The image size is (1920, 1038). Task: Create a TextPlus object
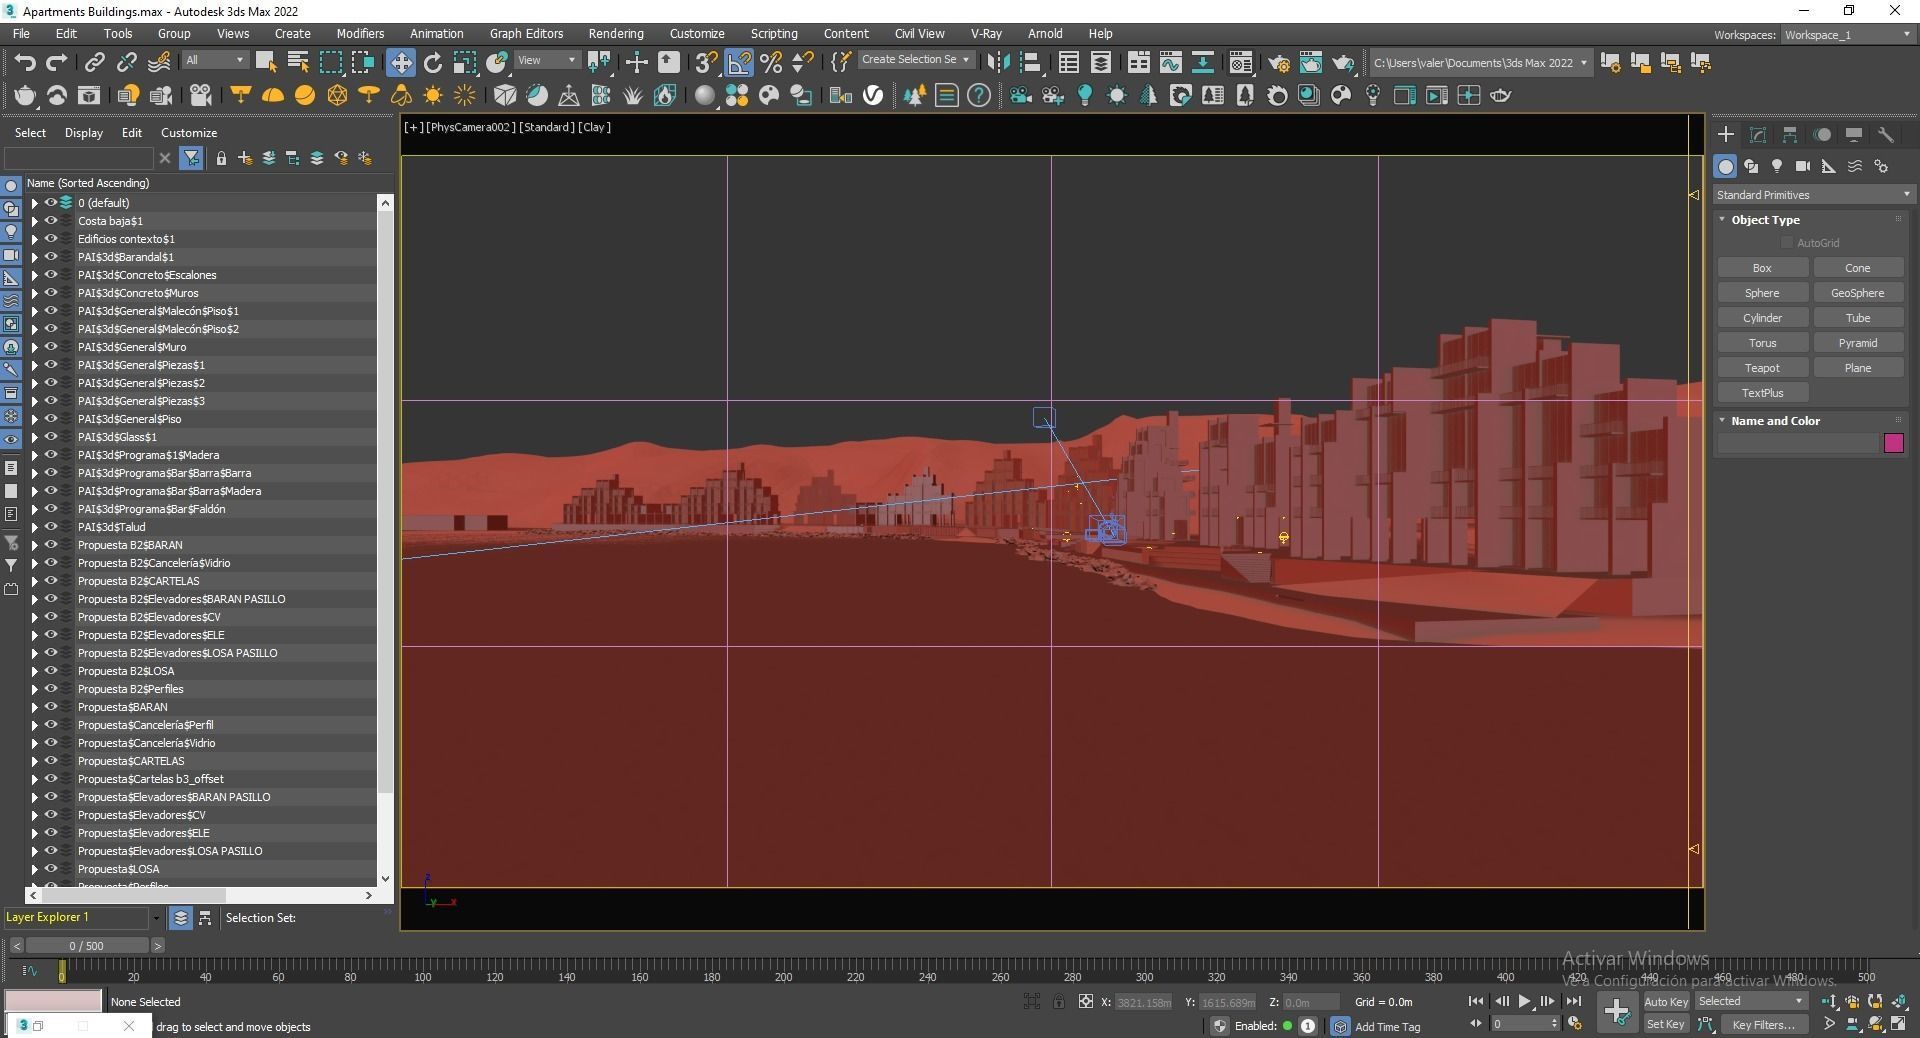click(1762, 393)
